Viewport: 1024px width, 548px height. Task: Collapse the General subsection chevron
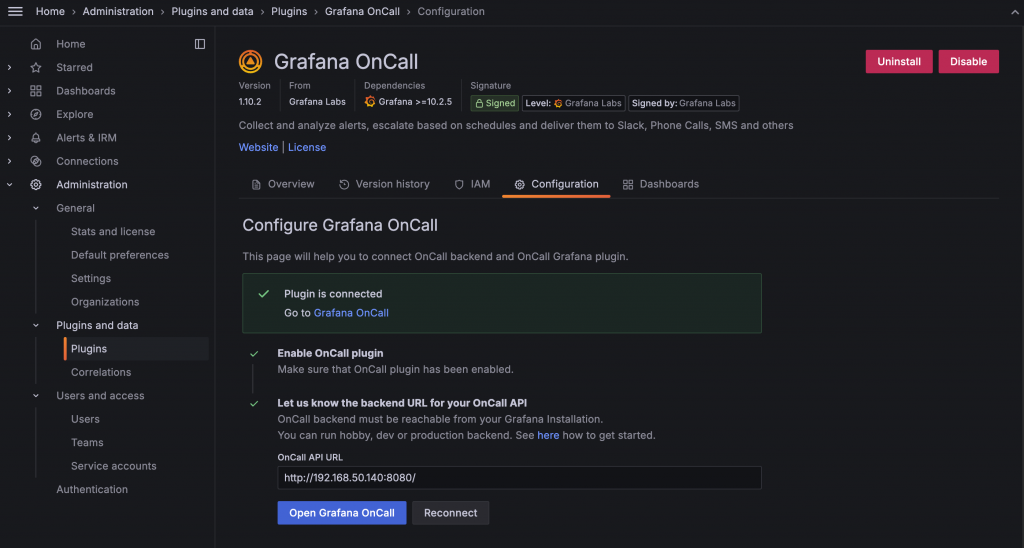click(36, 208)
